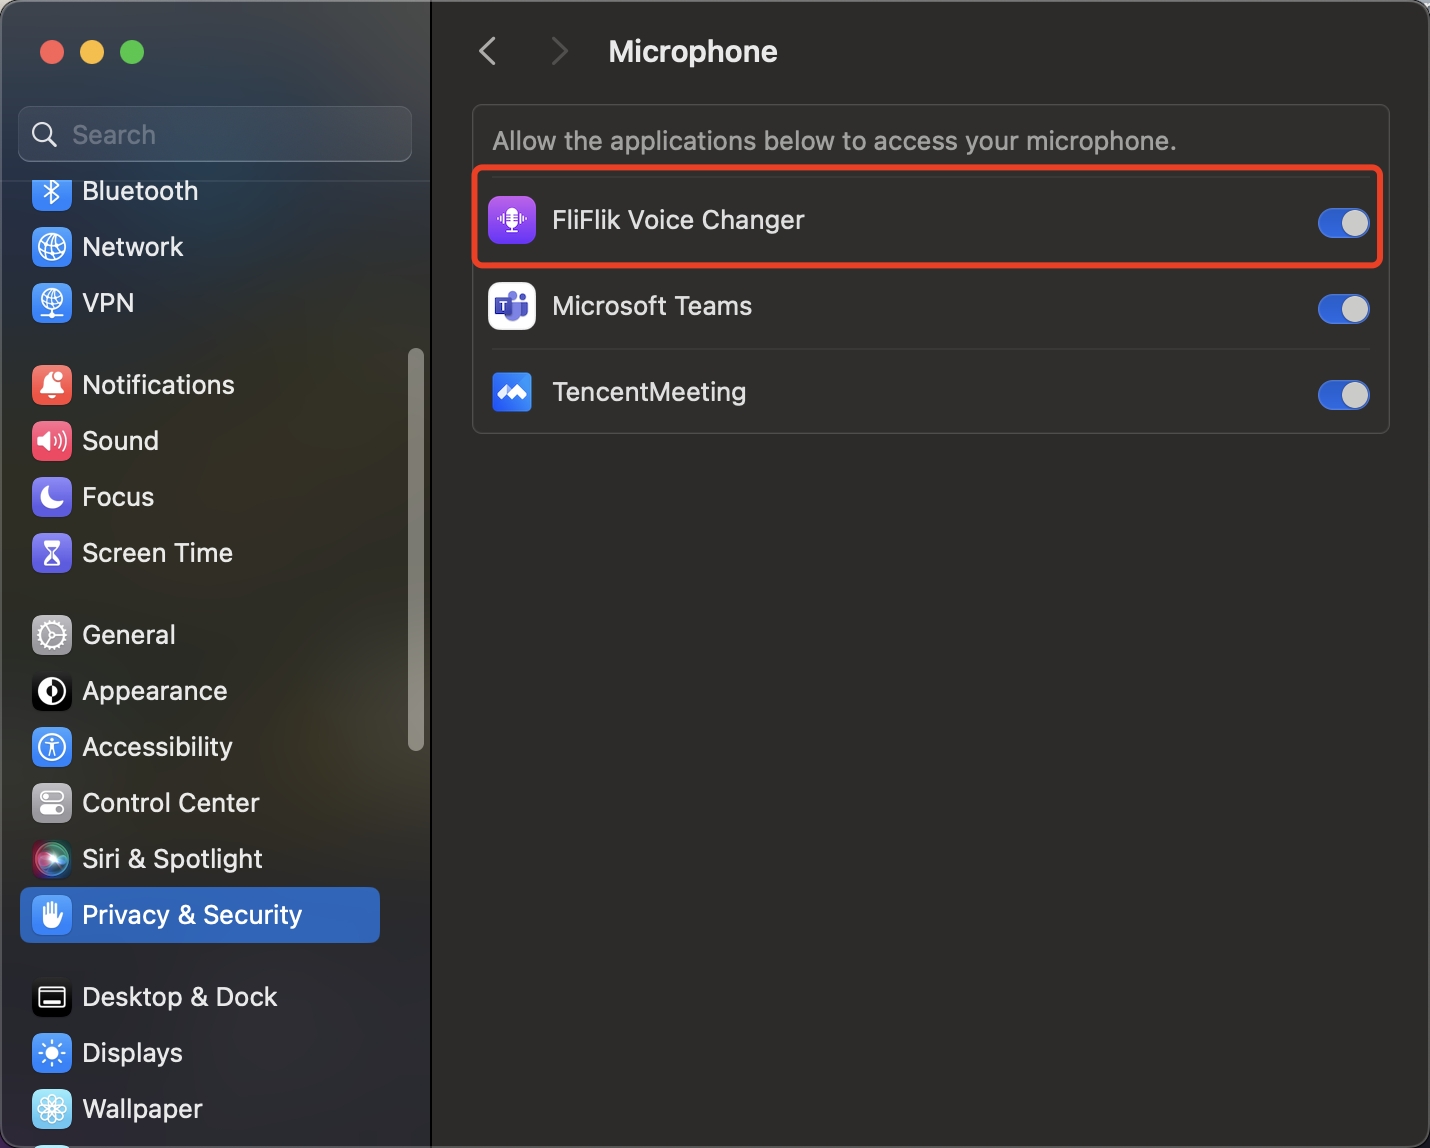Disable microphone access for FliFlik Voice Changer

click(1343, 223)
